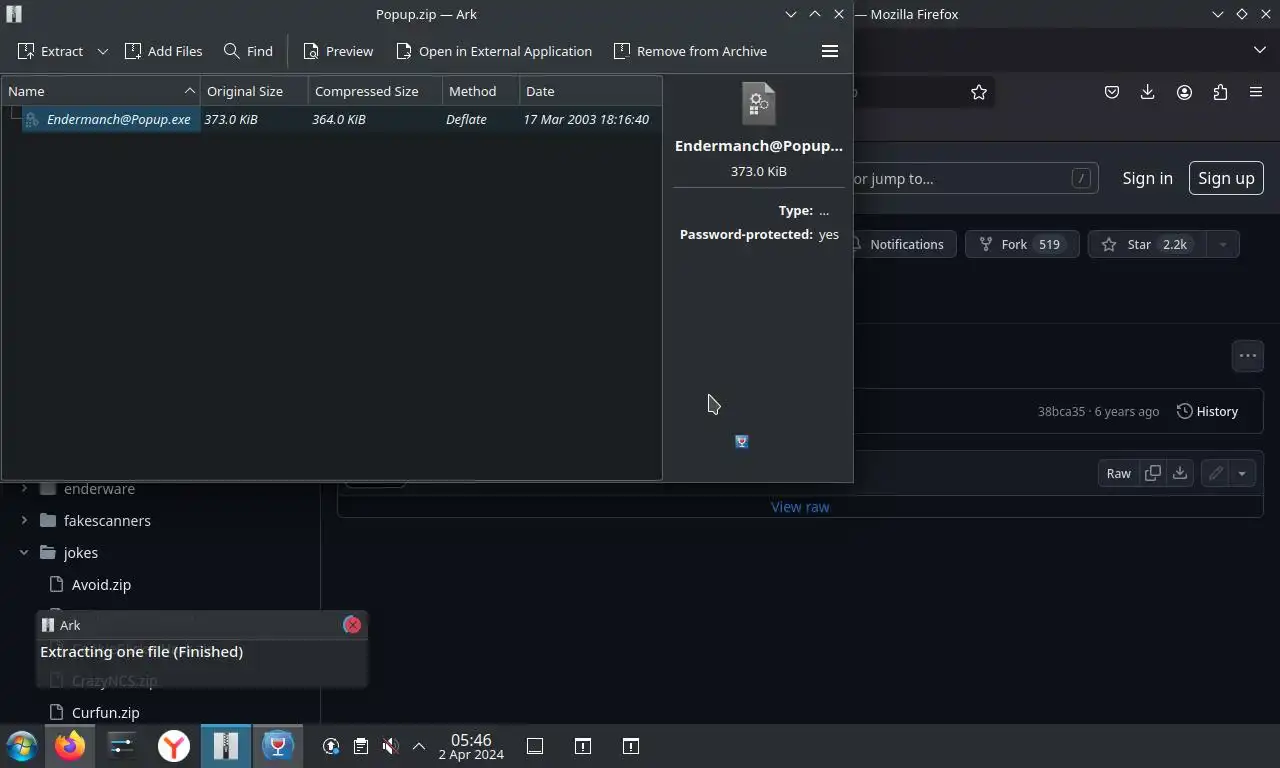Viewport: 1280px width, 768px height.
Task: Click the Wine glass taskbar icon
Action: [x=278, y=746]
